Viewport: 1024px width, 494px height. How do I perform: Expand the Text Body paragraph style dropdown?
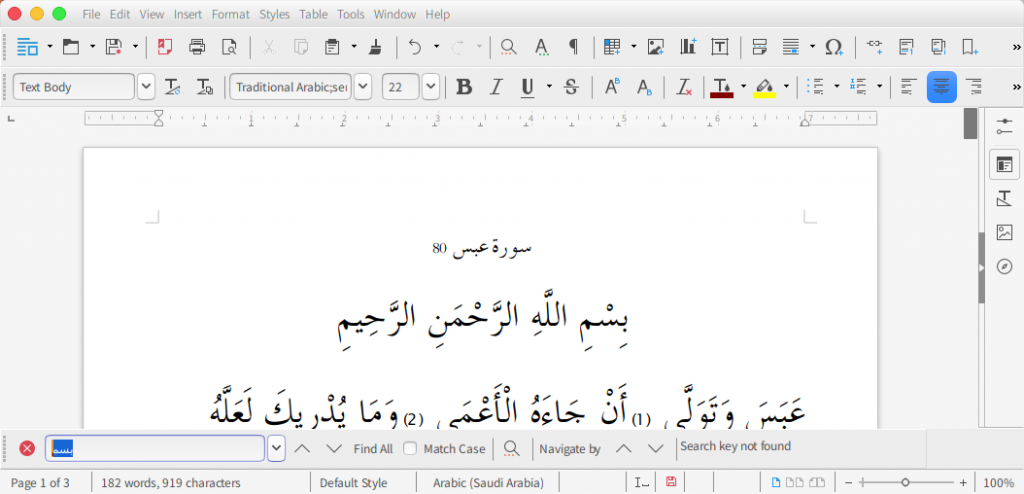point(146,87)
